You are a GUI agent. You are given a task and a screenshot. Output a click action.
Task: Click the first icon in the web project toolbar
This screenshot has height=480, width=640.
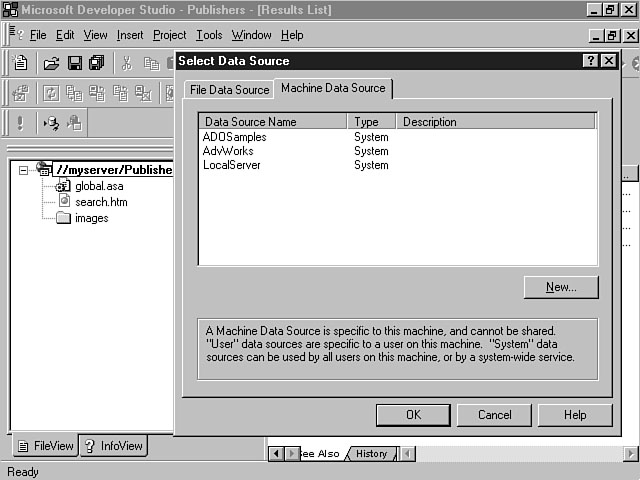tap(20, 93)
